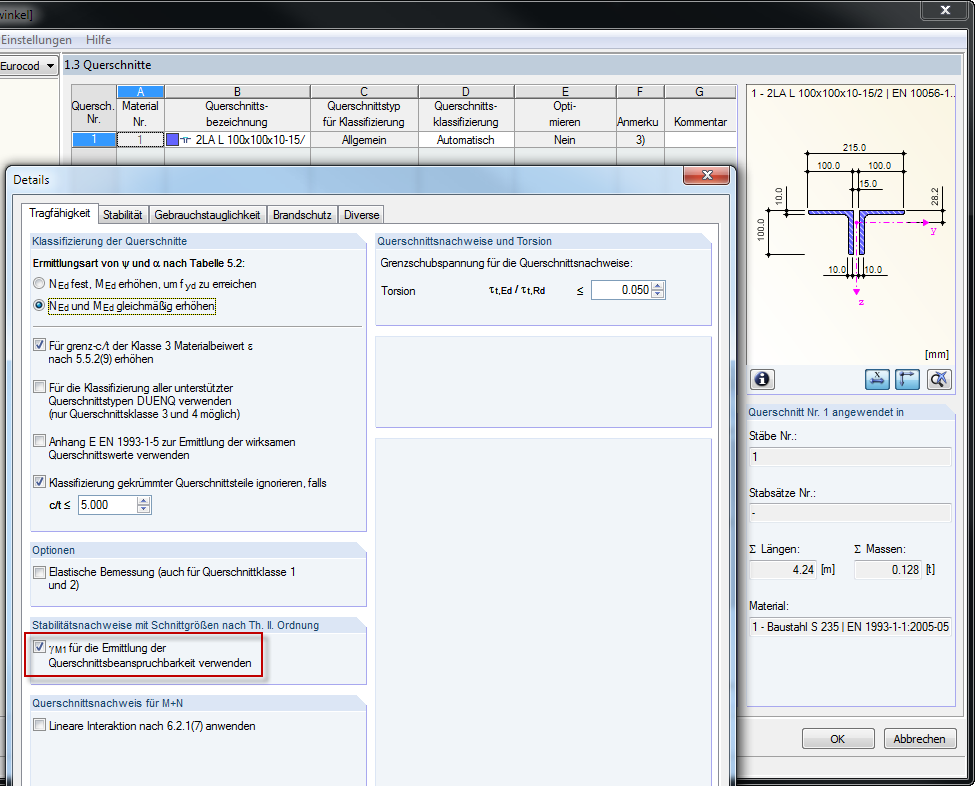Click the c/t value spinner arrows
Screen dimensions: 975x786
144,505
